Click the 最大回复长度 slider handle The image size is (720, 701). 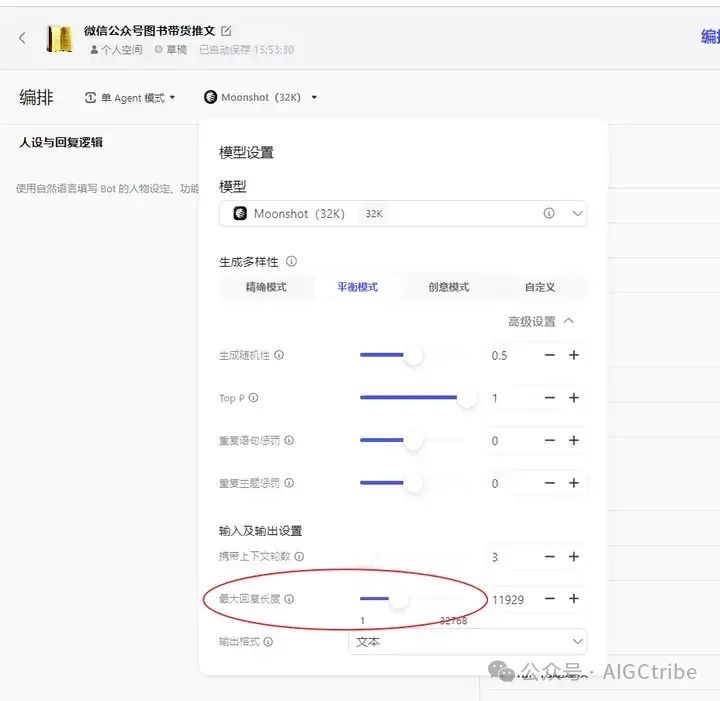pyautogui.click(x=399, y=599)
